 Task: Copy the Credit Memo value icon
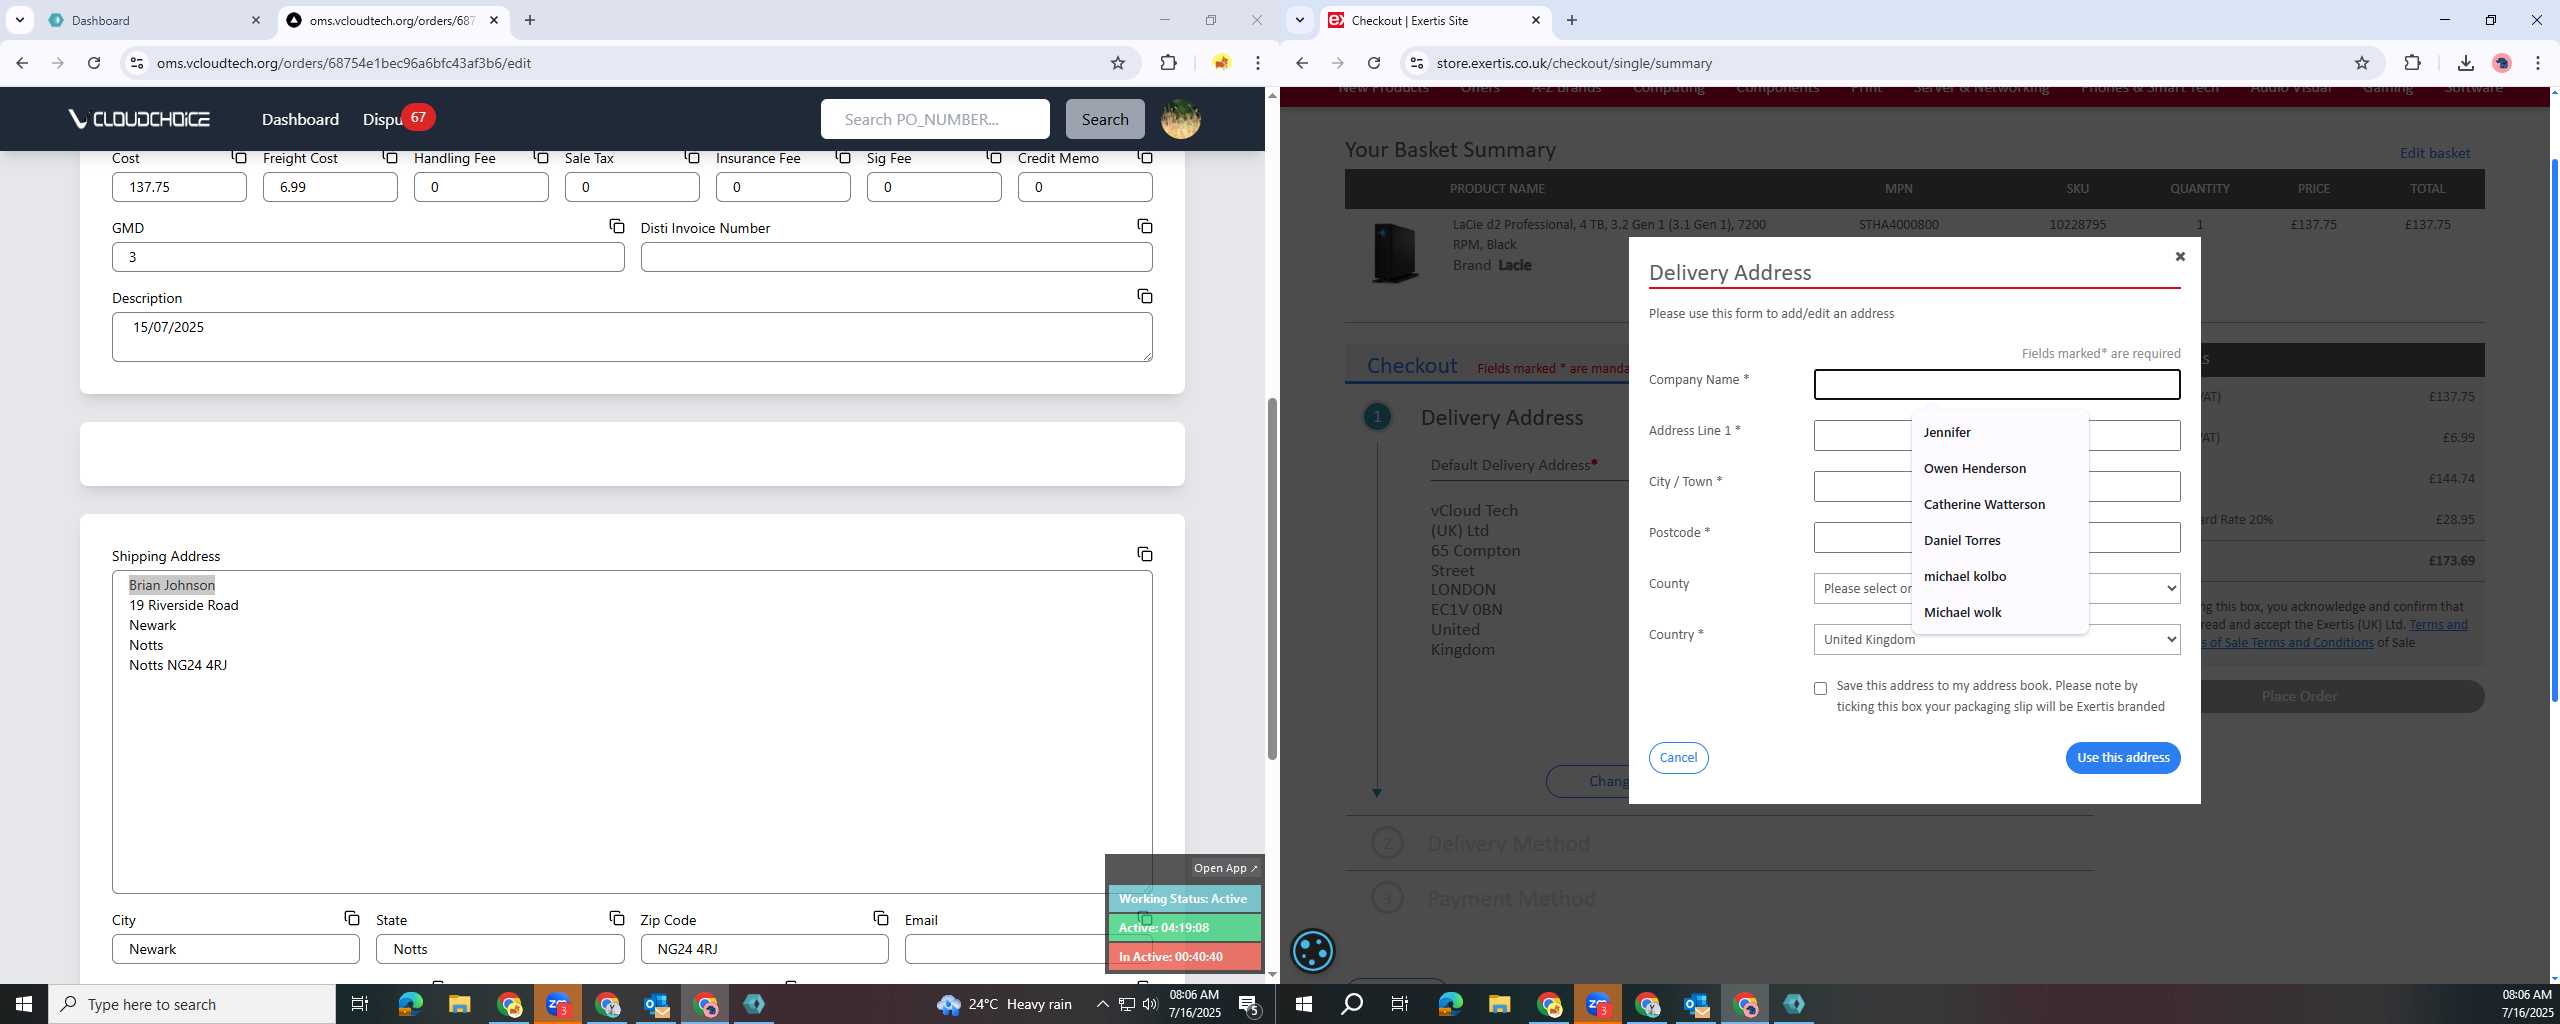pyautogui.click(x=1145, y=157)
